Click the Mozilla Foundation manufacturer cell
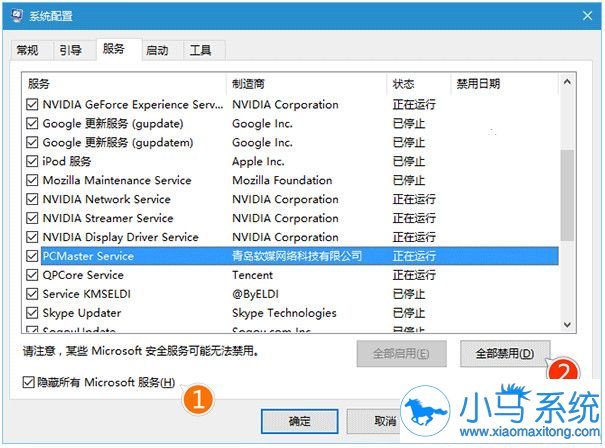Image resolution: width=605 pixels, height=448 pixels. point(282,180)
